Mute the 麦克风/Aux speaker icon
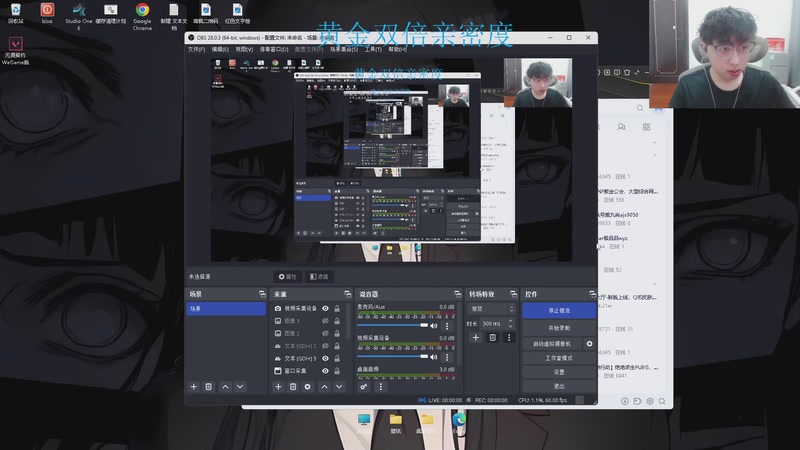This screenshot has width=800, height=450. pos(434,326)
